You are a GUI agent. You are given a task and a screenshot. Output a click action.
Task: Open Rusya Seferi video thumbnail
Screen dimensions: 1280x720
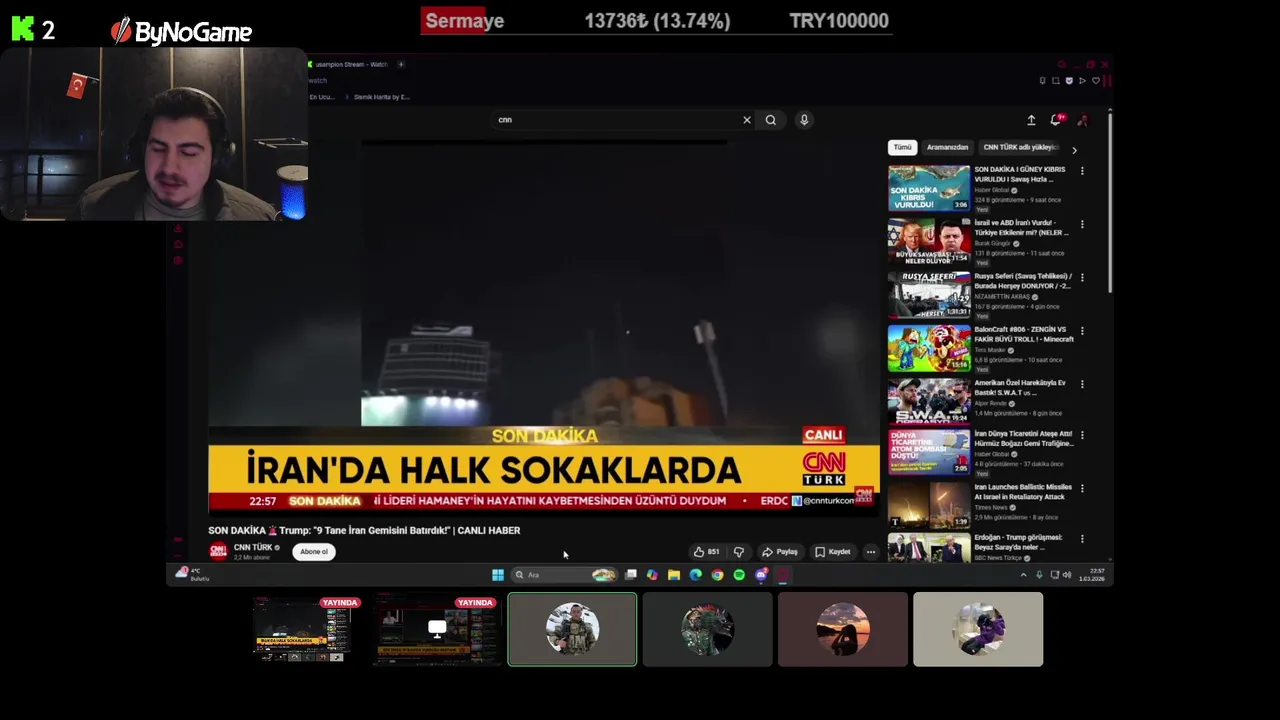(929, 295)
